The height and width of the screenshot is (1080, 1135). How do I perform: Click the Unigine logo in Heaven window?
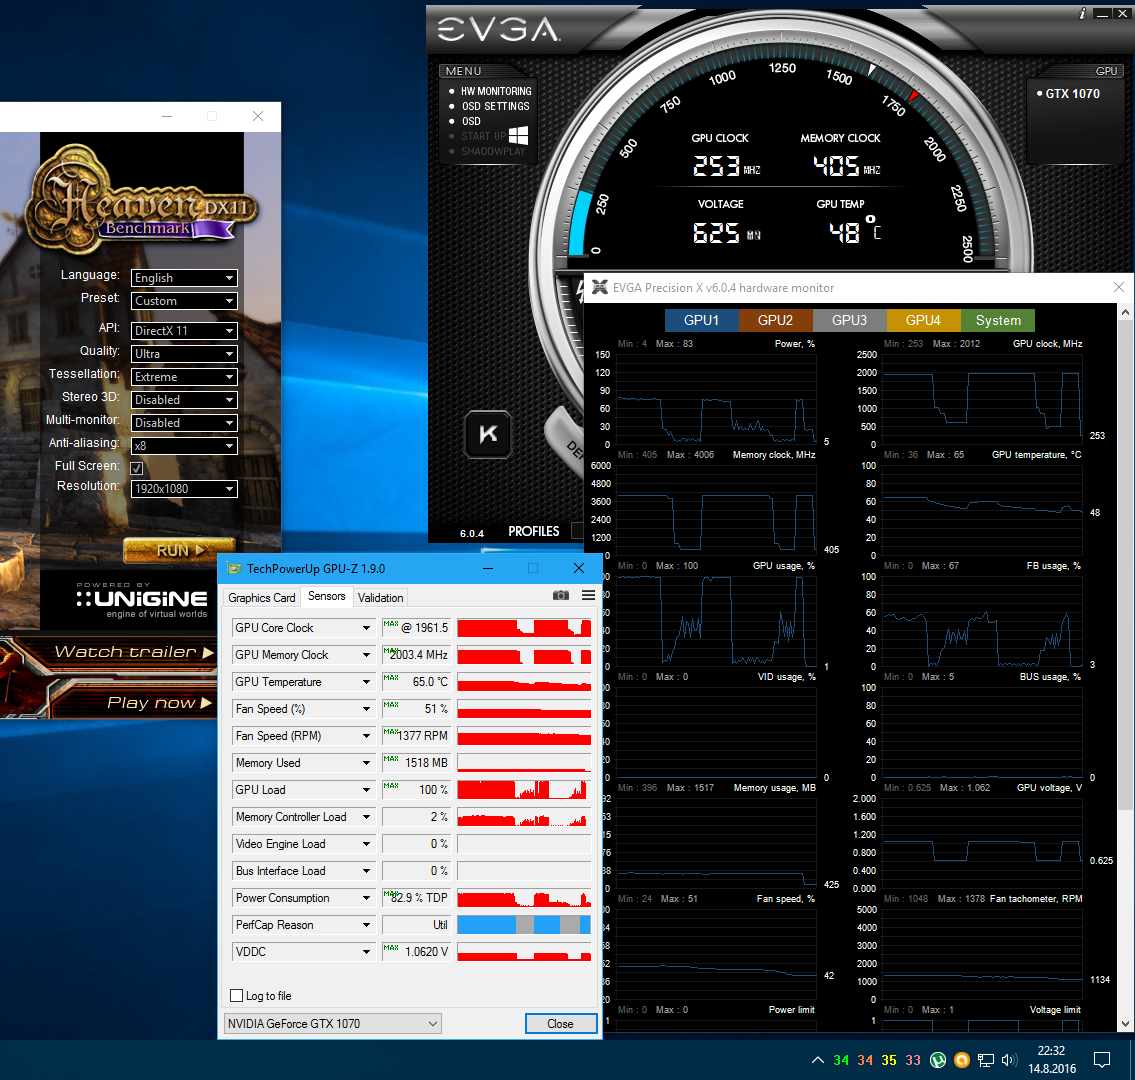pyautogui.click(x=142, y=600)
